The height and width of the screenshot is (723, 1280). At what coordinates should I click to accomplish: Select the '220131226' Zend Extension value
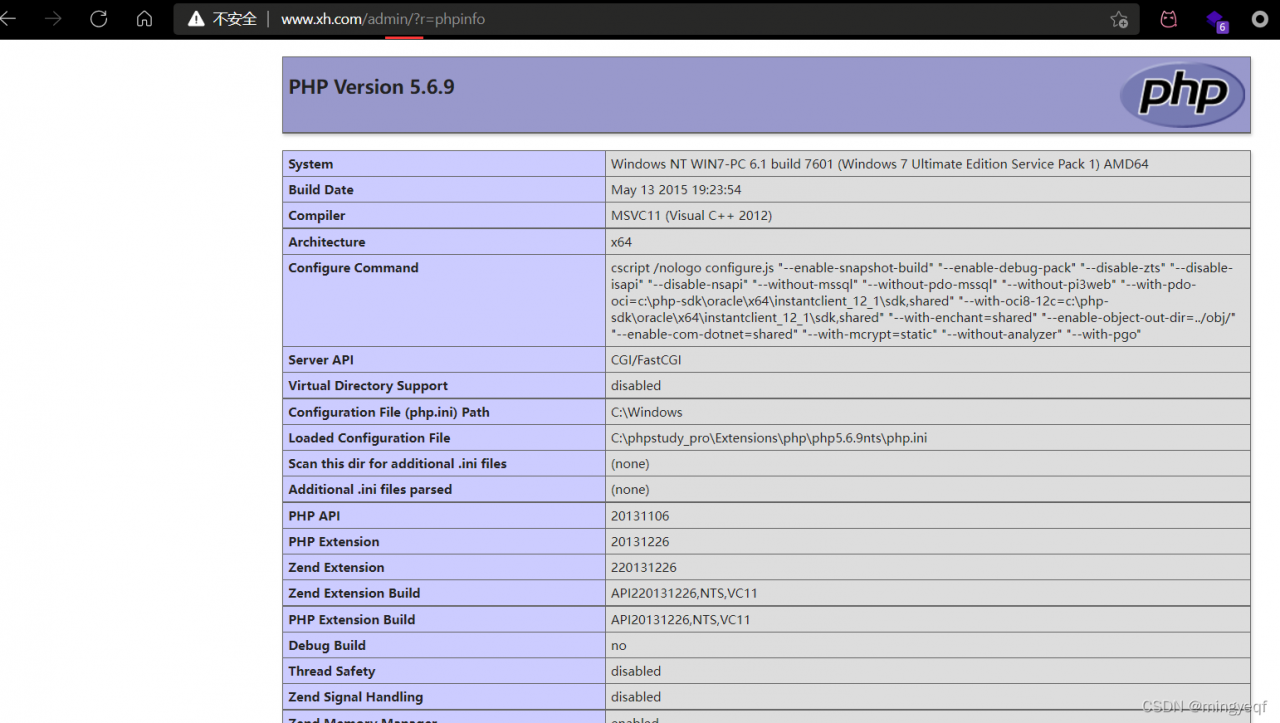click(x=644, y=568)
